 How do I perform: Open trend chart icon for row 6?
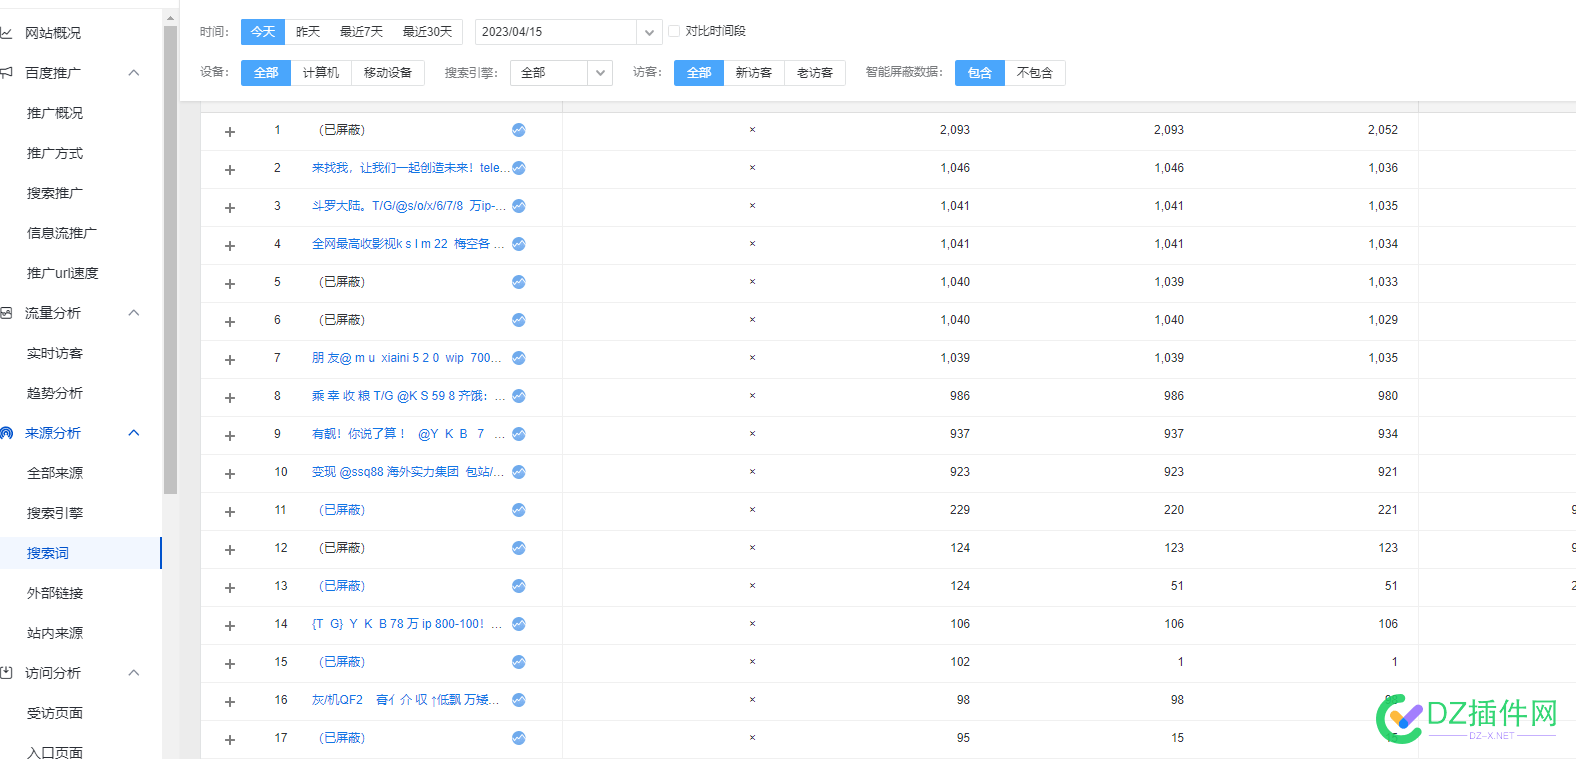tap(519, 320)
